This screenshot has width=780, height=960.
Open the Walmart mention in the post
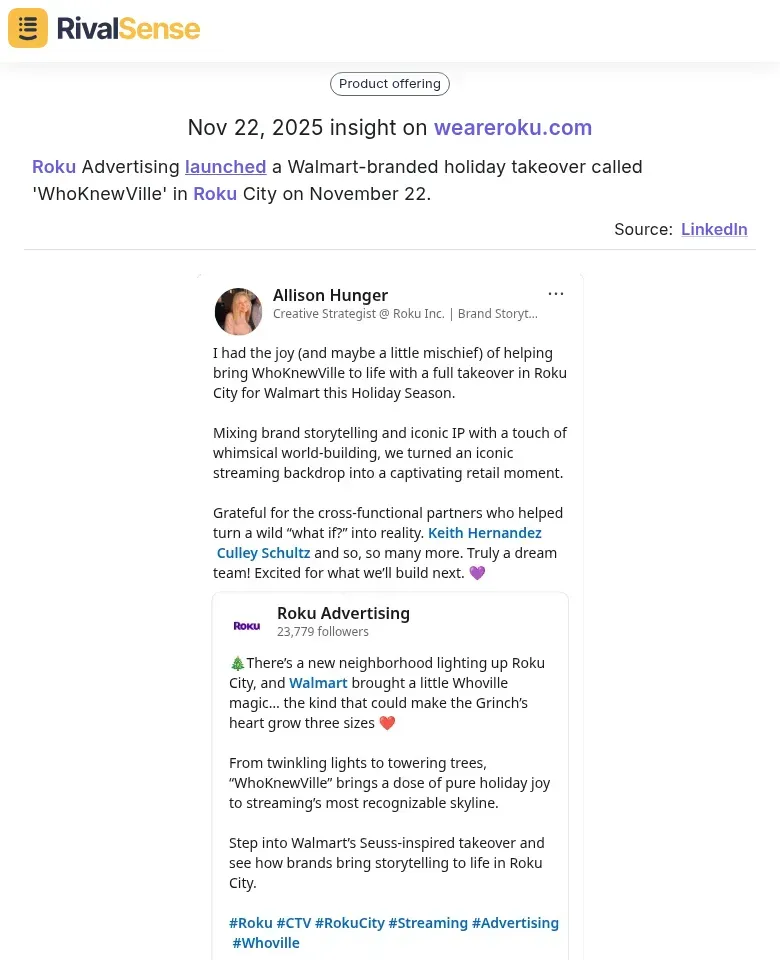click(x=318, y=683)
